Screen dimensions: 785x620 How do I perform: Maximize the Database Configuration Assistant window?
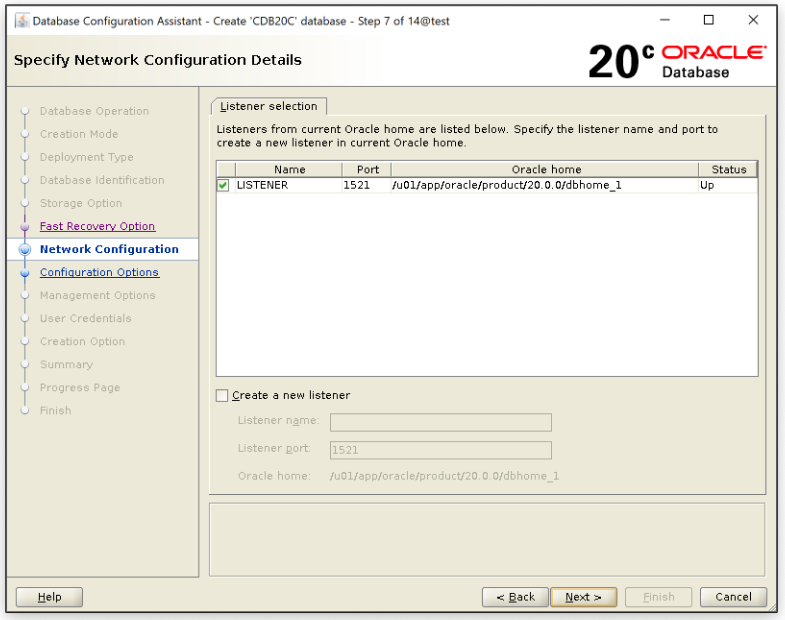(708, 20)
